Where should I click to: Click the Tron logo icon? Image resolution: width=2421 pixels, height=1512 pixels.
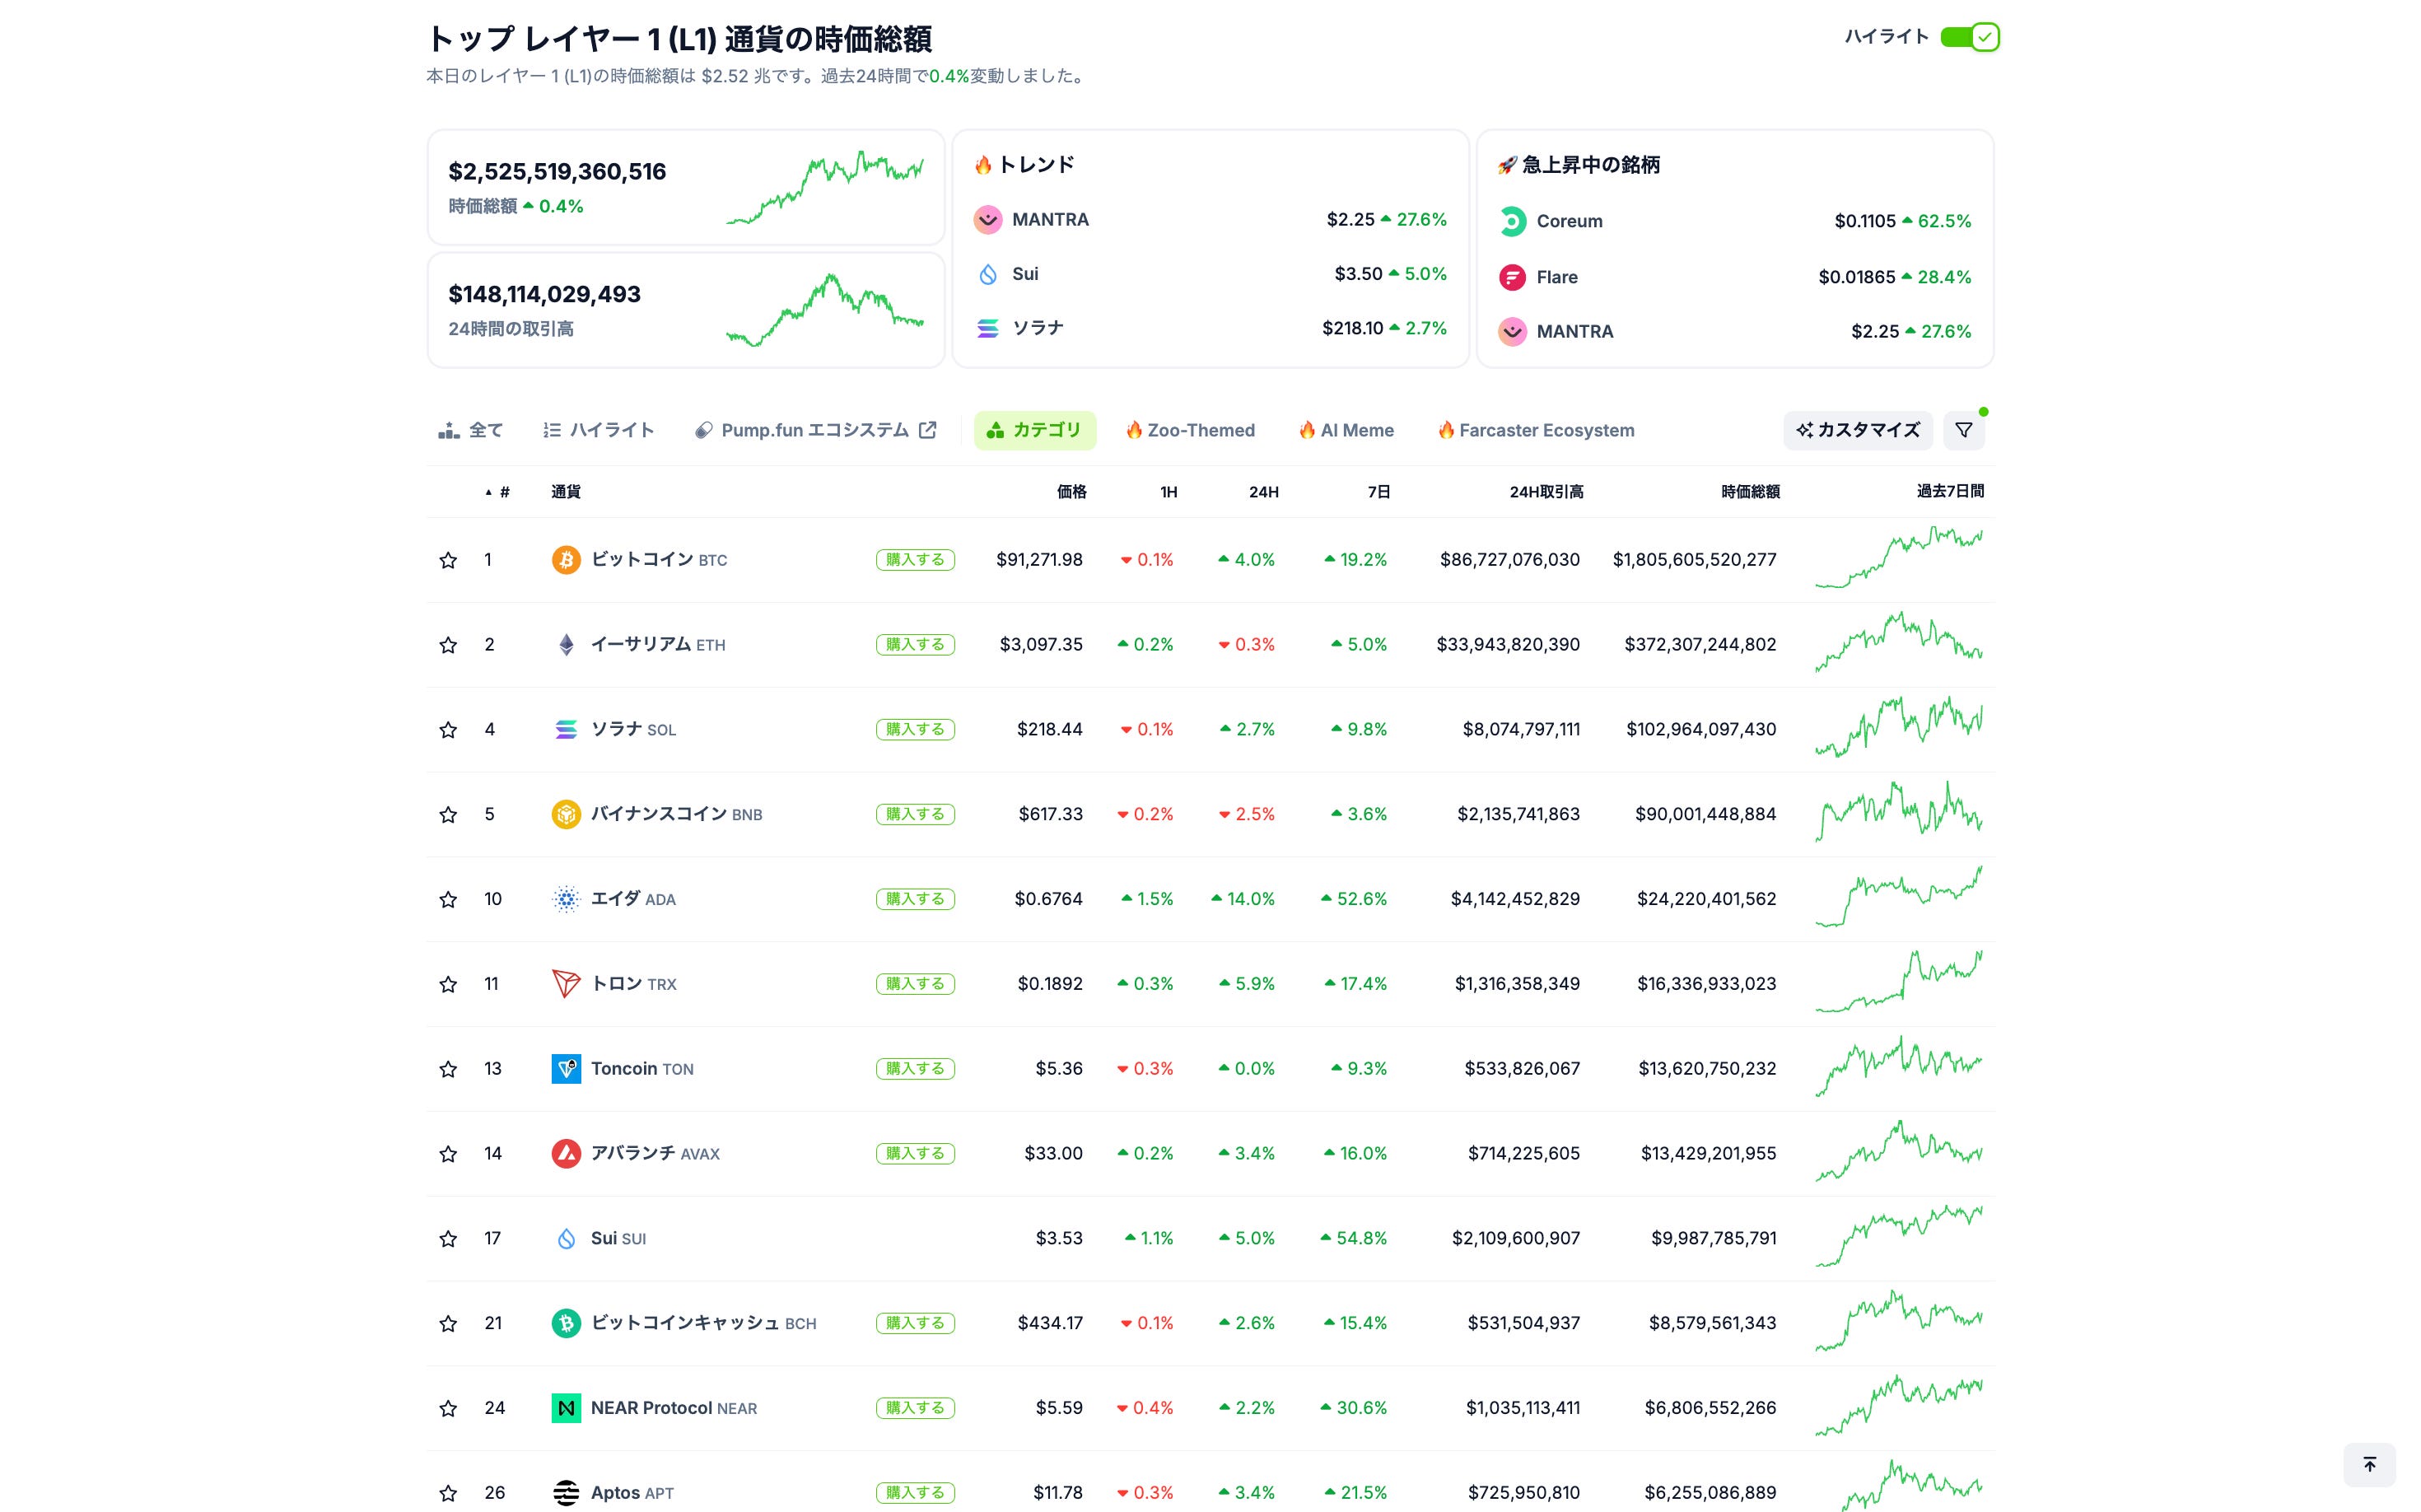[x=566, y=984]
